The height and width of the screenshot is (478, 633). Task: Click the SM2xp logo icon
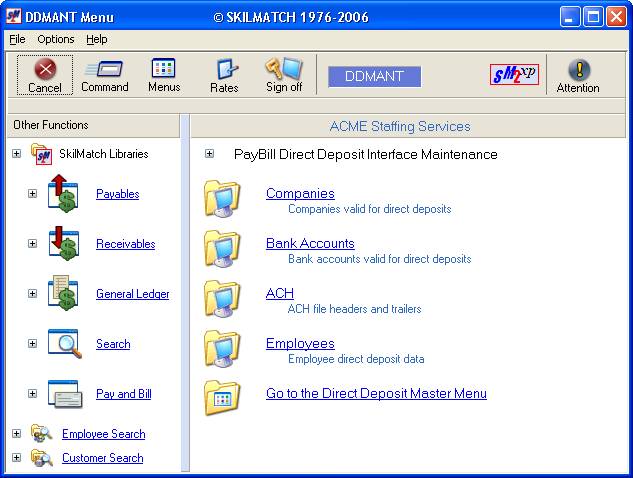(514, 74)
